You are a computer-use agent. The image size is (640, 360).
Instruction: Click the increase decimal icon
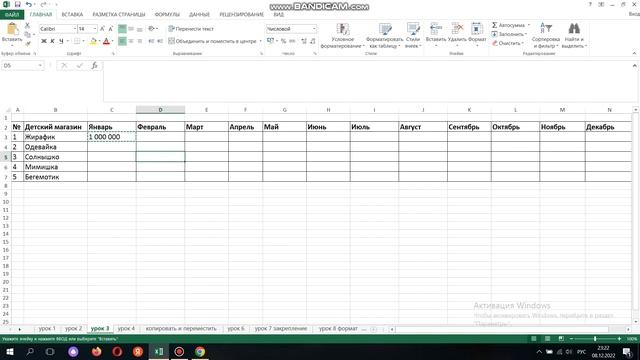(x=304, y=41)
